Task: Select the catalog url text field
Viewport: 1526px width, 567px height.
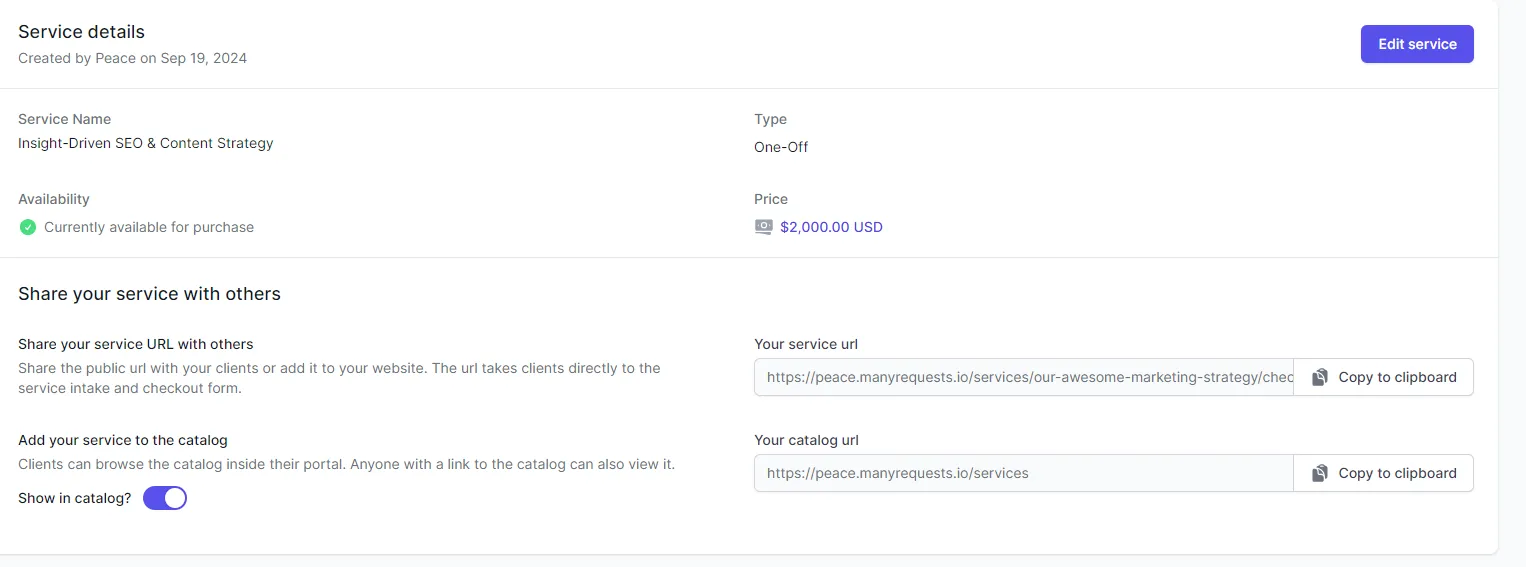Action: [x=1024, y=473]
